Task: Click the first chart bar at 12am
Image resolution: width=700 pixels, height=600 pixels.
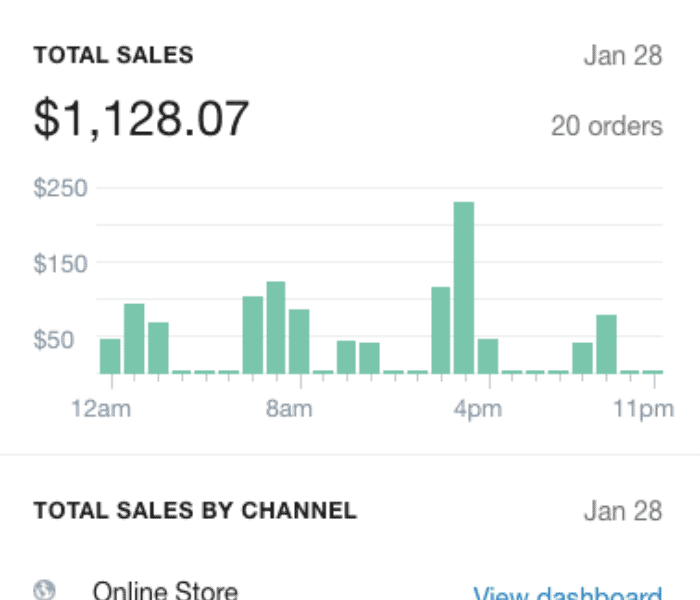Action: (110, 356)
